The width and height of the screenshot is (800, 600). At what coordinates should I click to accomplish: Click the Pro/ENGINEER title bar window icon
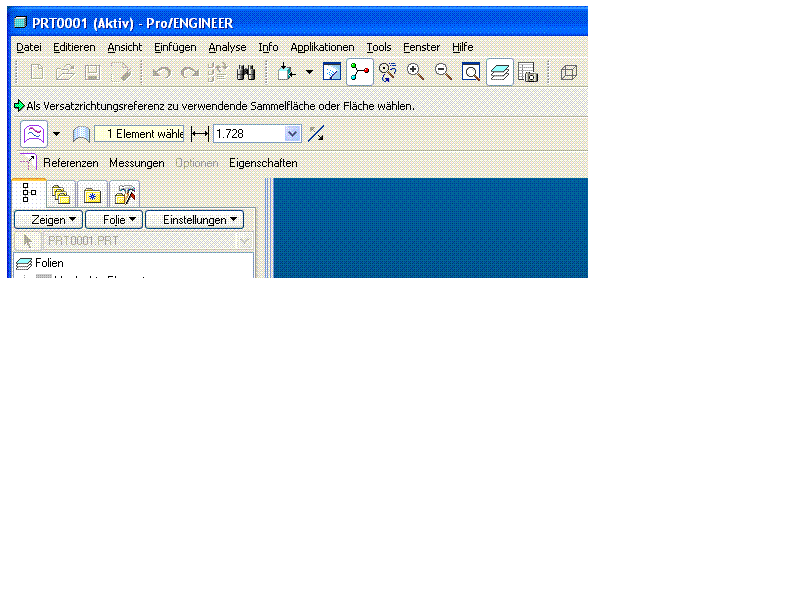pos(20,22)
